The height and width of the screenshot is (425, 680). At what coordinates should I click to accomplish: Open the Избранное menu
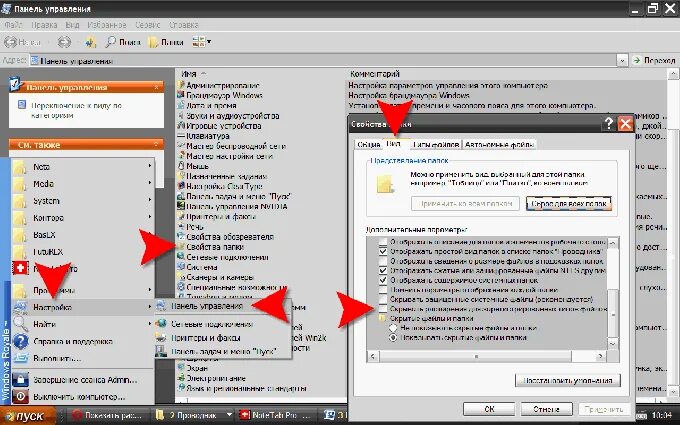pyautogui.click(x=107, y=25)
